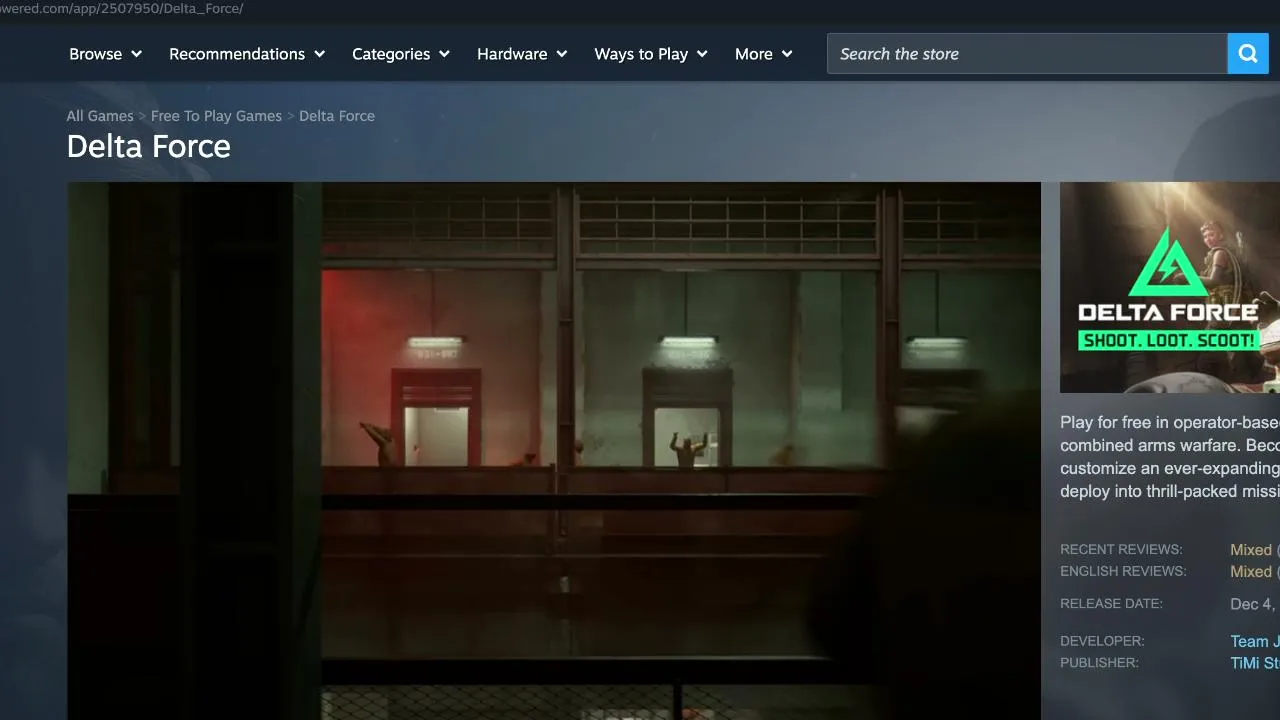Open the More menu
This screenshot has height=720, width=1280.
click(x=764, y=54)
